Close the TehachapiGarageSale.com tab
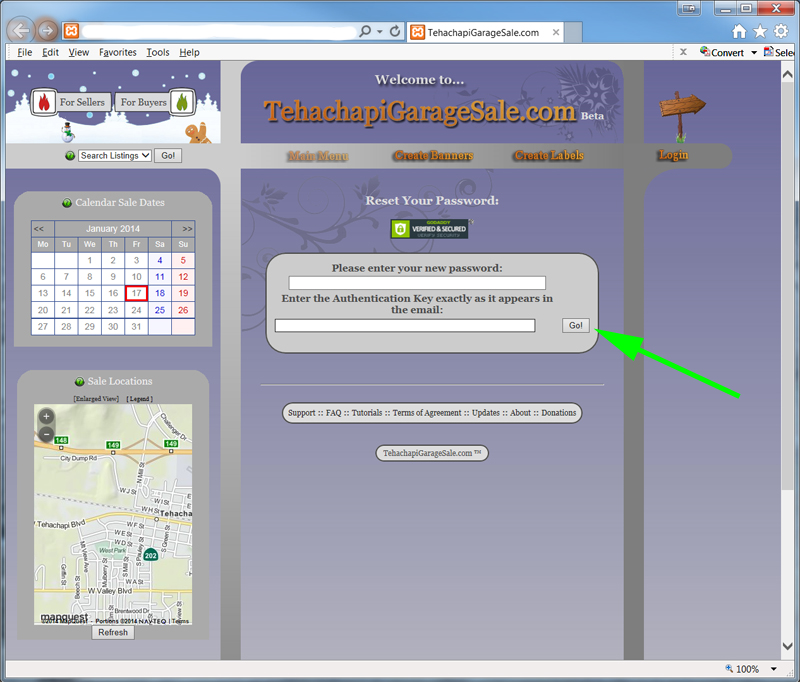The height and width of the screenshot is (682, 800). [556, 33]
